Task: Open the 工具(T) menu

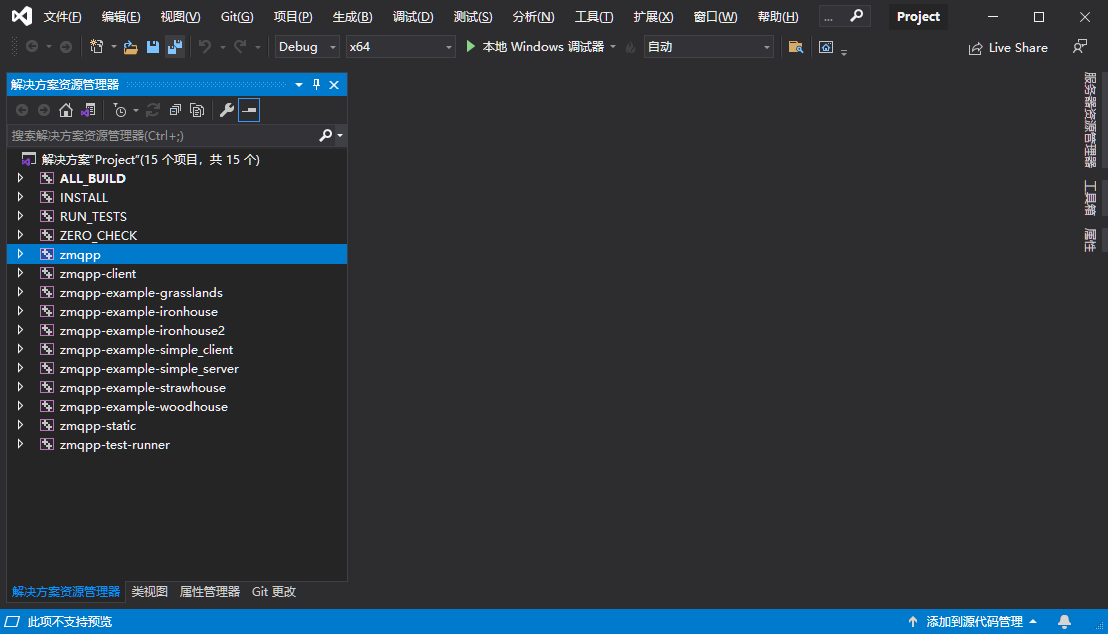Action: [594, 16]
